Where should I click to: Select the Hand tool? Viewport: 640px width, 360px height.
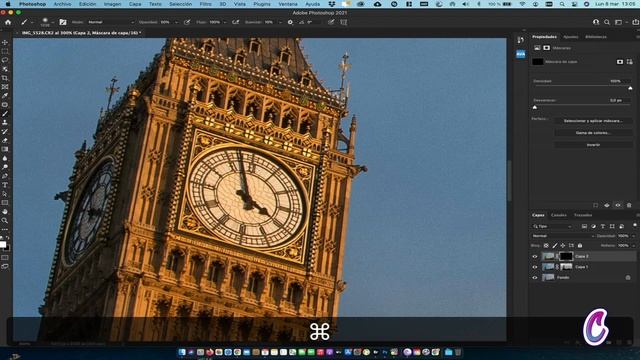tap(5, 211)
